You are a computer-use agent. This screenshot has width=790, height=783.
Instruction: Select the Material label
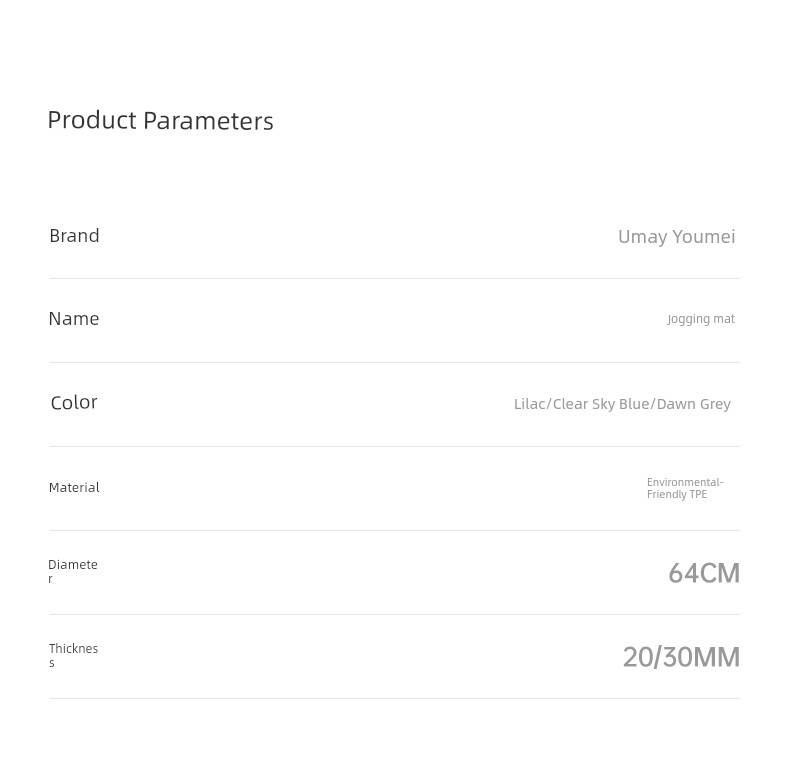point(74,488)
